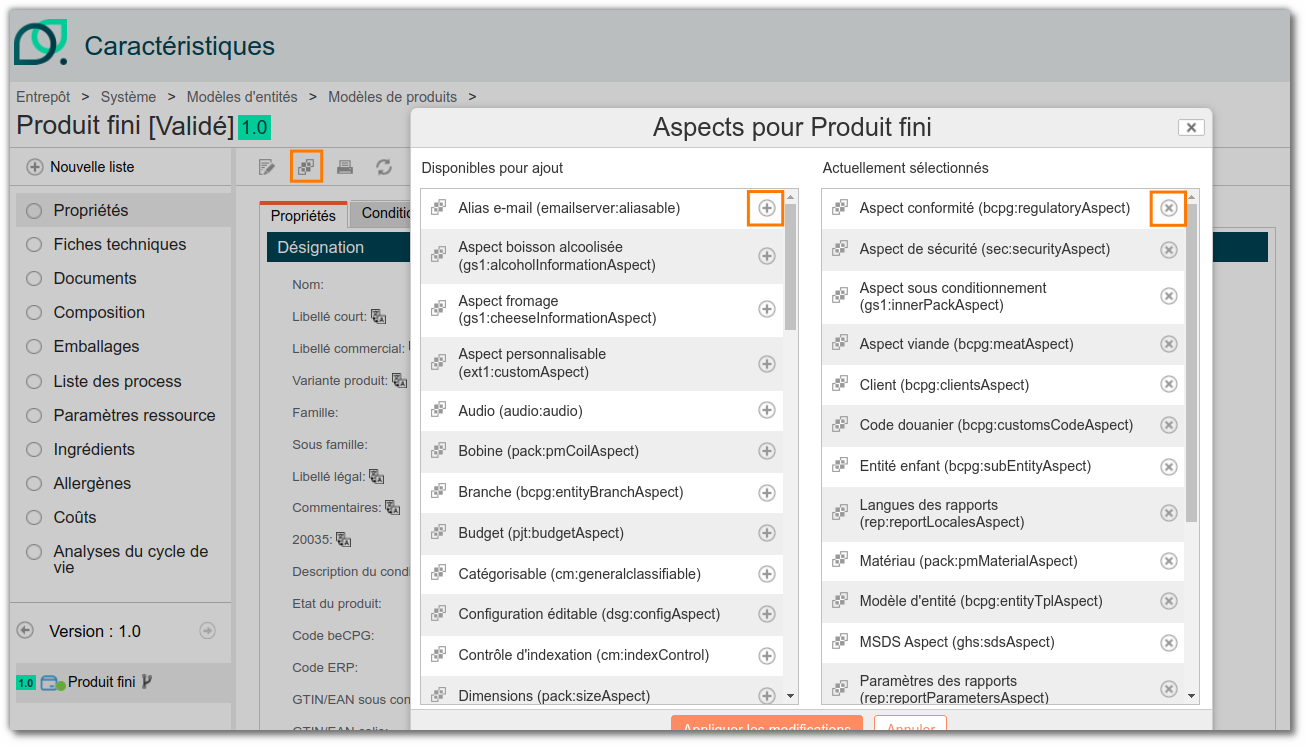This screenshot has width=1306, height=746.
Task: Close the Aspects pour Produit fini dialog
Action: click(x=1191, y=127)
